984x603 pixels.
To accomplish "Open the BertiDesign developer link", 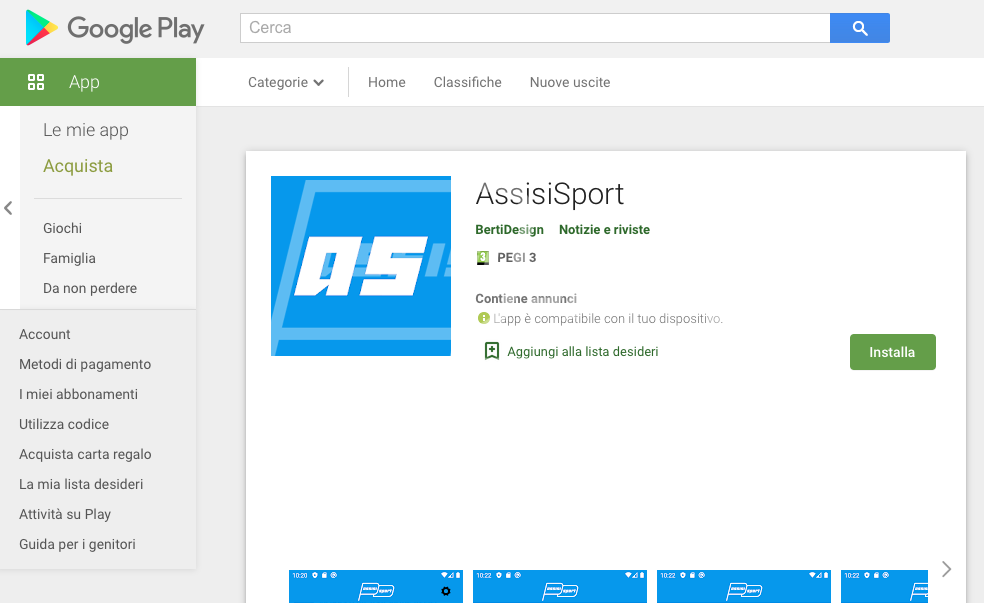I will 509,230.
